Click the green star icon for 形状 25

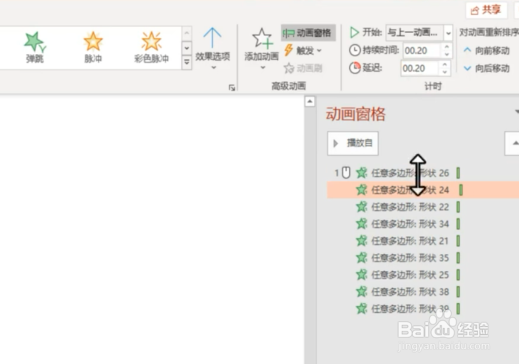(361, 275)
